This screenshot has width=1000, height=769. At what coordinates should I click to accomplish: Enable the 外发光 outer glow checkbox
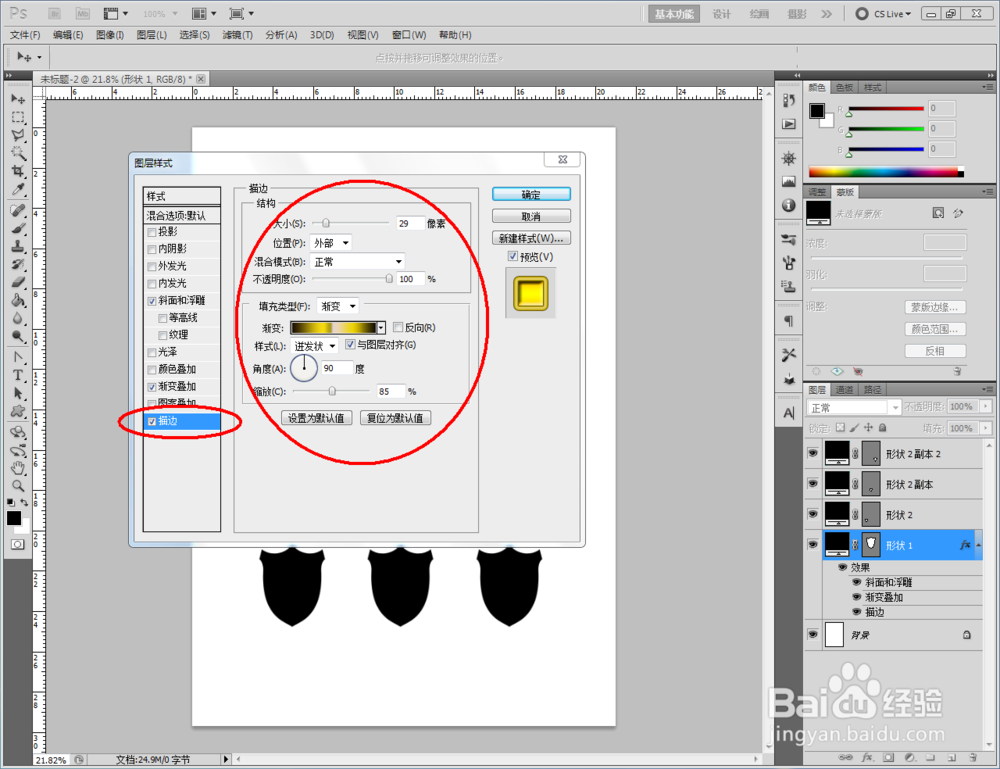coord(152,267)
